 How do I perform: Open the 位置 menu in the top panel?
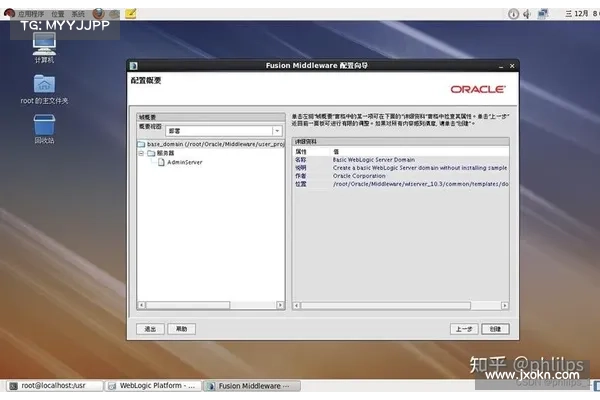click(57, 14)
